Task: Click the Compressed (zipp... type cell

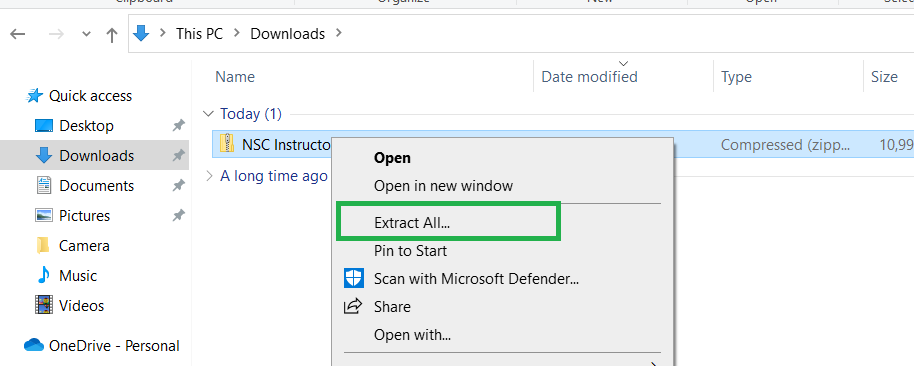Action: [x=785, y=145]
